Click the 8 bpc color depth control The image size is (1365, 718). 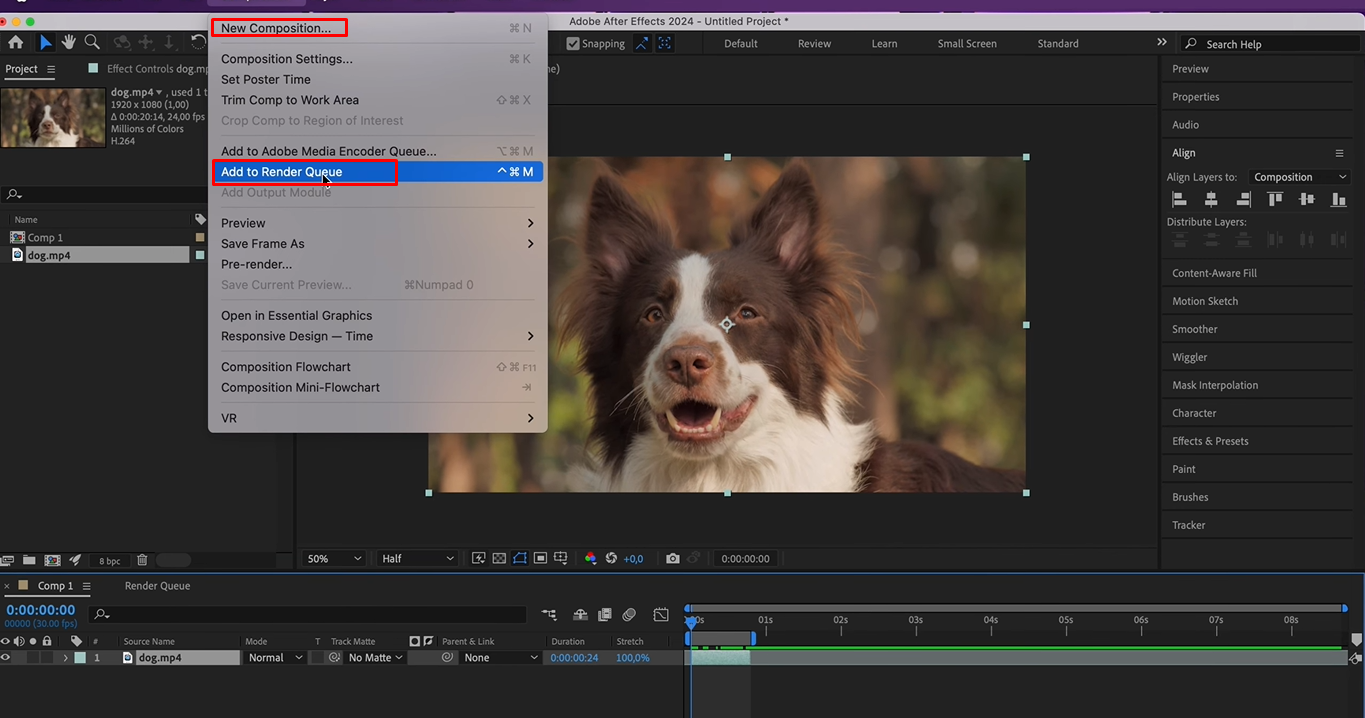(x=109, y=559)
